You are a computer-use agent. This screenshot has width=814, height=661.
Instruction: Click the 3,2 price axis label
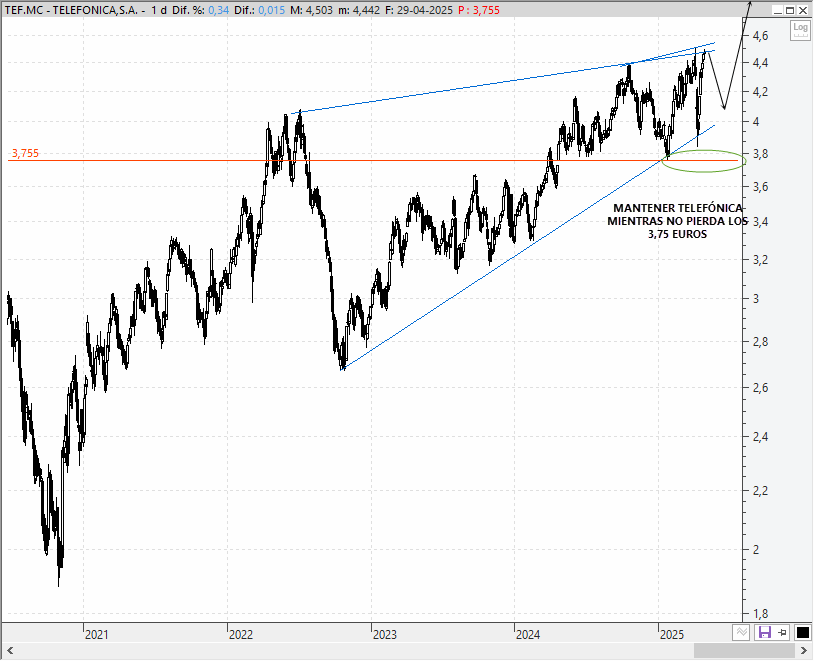click(x=761, y=260)
